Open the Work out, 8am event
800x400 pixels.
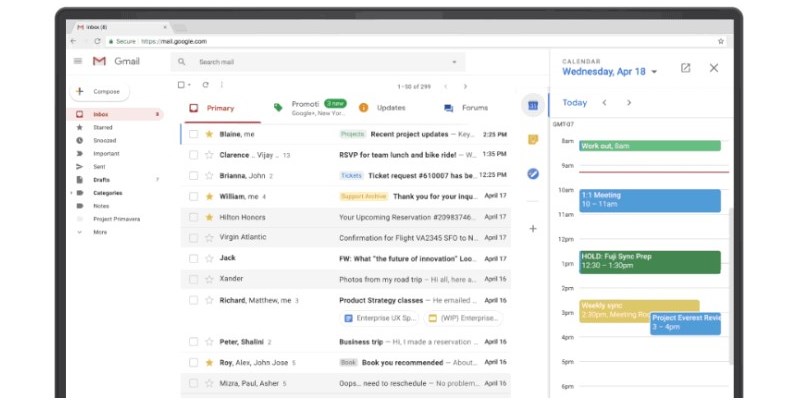pyautogui.click(x=650, y=146)
